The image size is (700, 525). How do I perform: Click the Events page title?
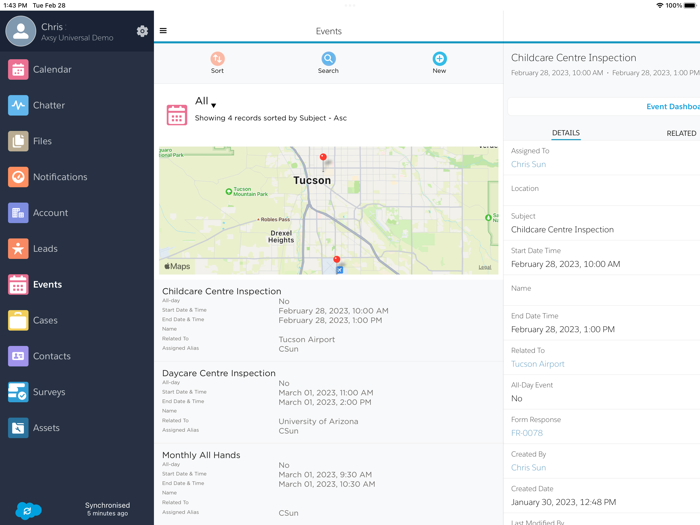tap(329, 31)
